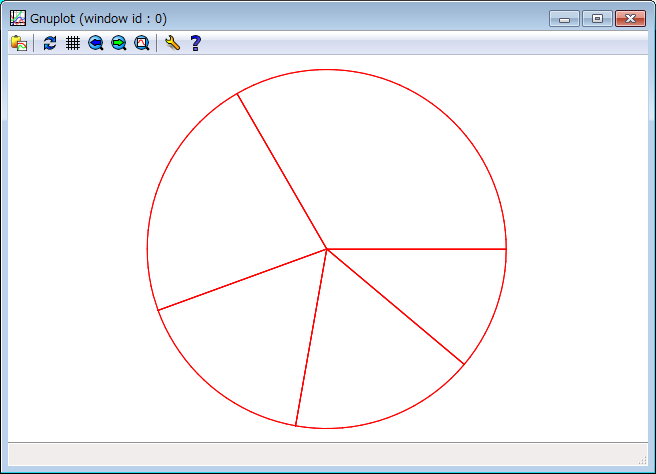
Task: Apply the next zoom settings
Action: point(119,43)
